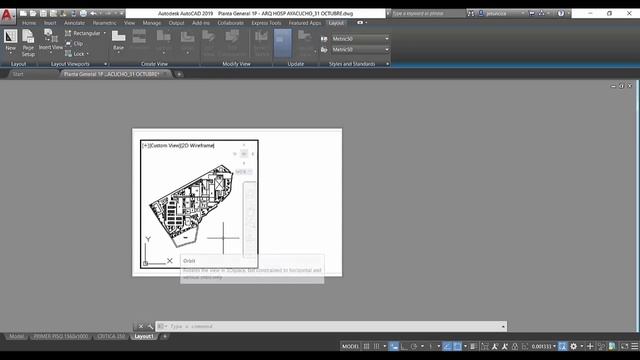Toggle snap mode in status bar
This screenshot has width=640, height=360.
pyautogui.click(x=377, y=347)
